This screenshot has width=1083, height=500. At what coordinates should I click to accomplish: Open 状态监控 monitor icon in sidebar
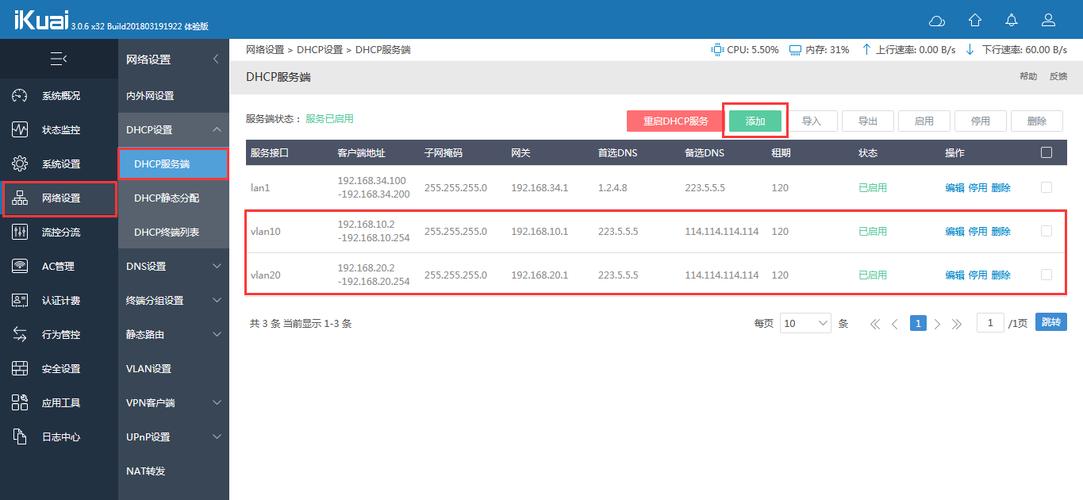coord(20,130)
